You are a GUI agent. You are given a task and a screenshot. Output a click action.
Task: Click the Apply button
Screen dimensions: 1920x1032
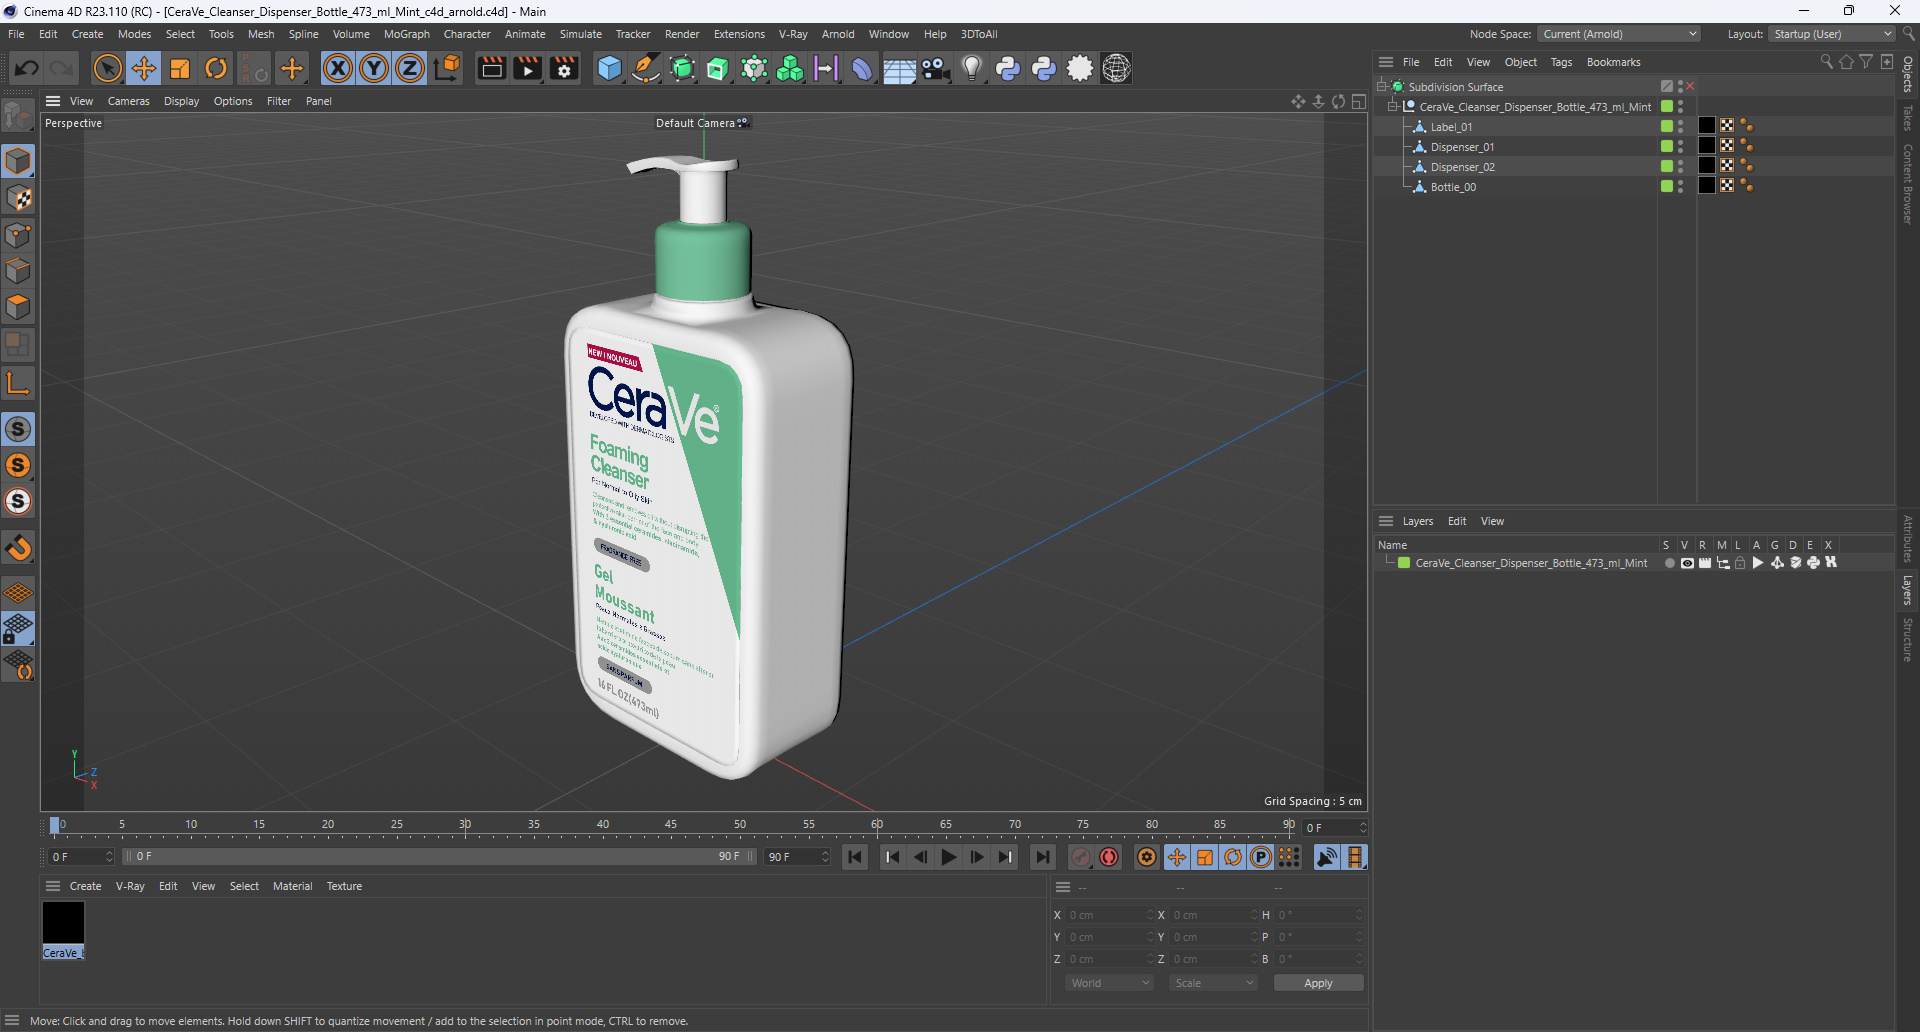coord(1317,983)
